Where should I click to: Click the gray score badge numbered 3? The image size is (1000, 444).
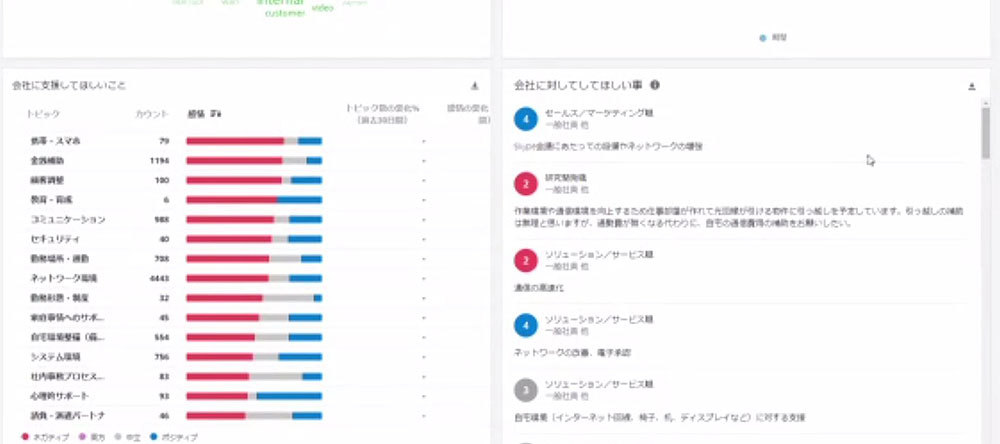coord(525,389)
